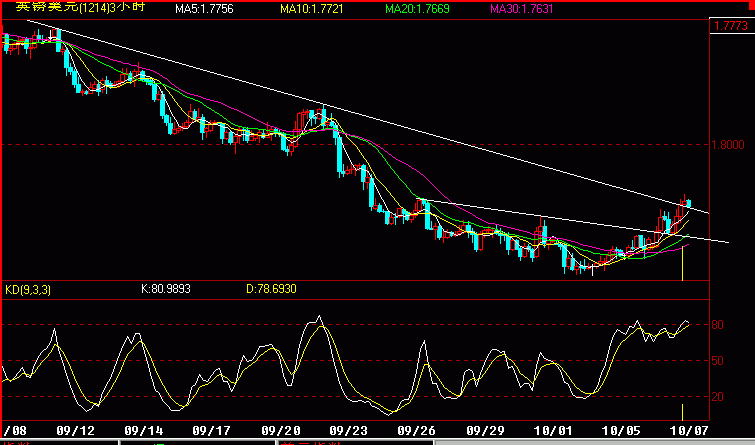Select the MA5:1.7756 indicator label
Screen dimensions: 755x445
coord(204,9)
